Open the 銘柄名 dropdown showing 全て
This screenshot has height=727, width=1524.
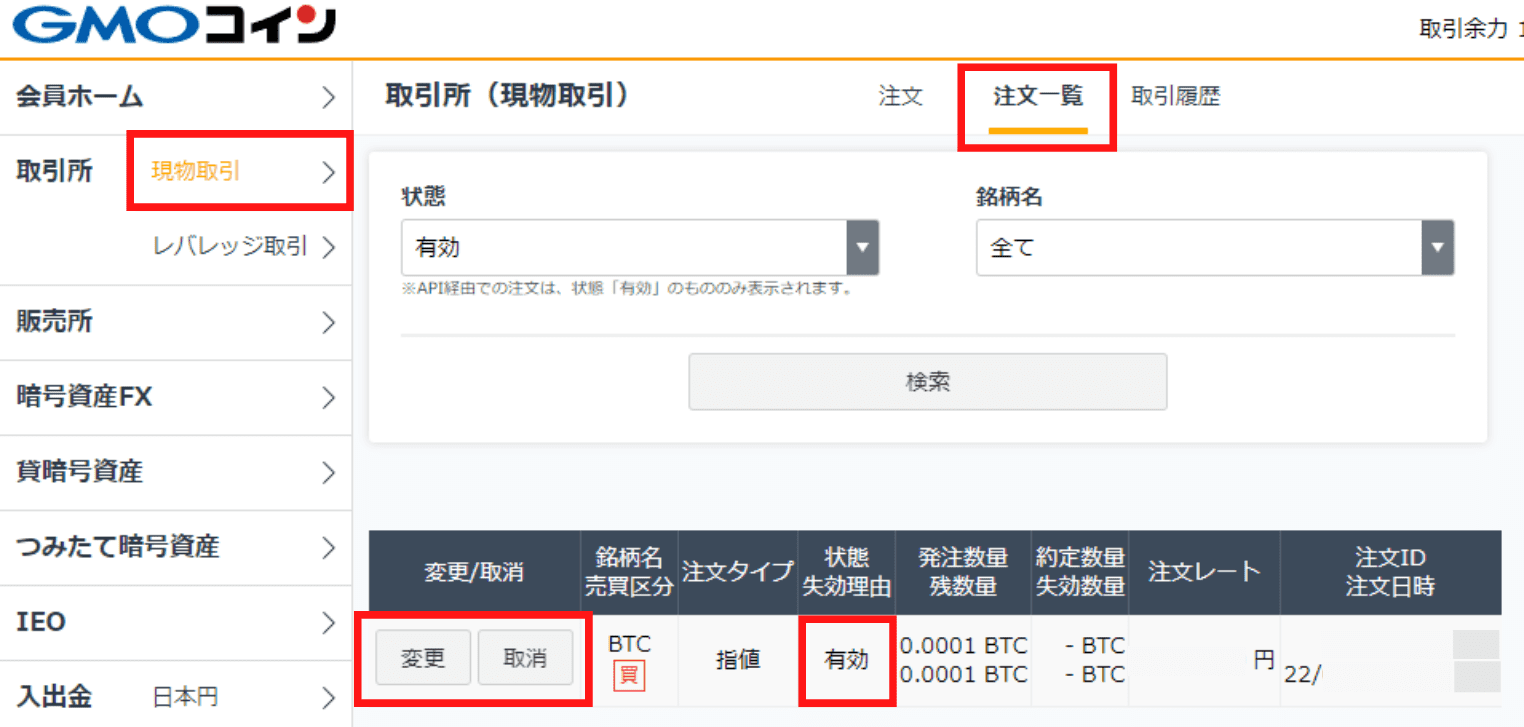coord(1215,247)
